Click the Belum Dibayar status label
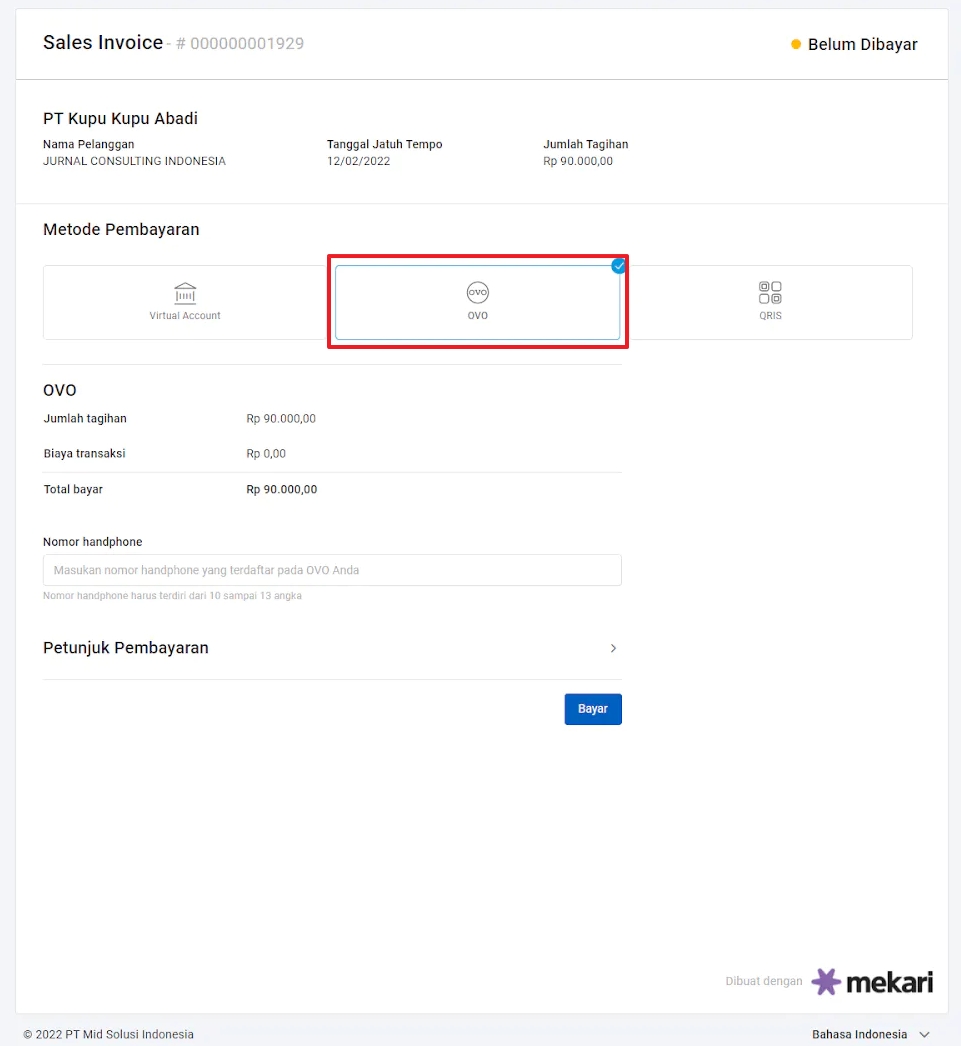Image resolution: width=961 pixels, height=1046 pixels. pos(862,44)
